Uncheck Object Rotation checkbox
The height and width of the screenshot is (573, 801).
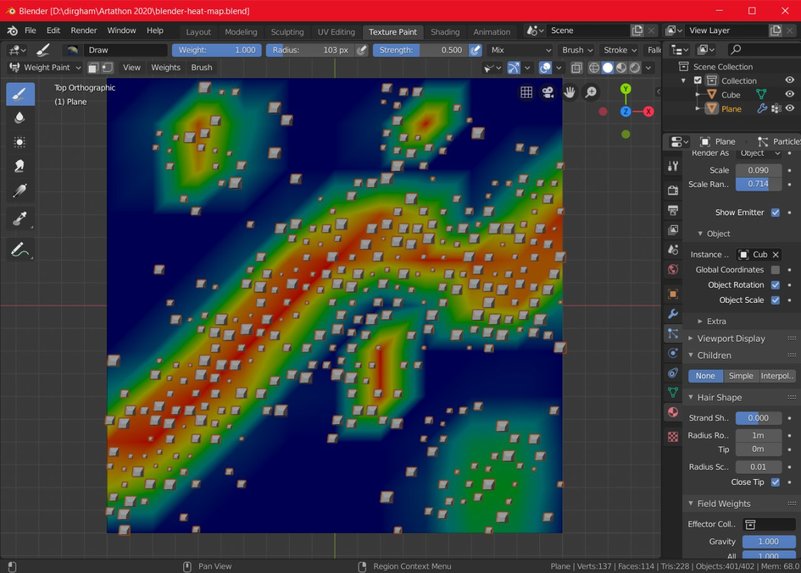(x=775, y=285)
